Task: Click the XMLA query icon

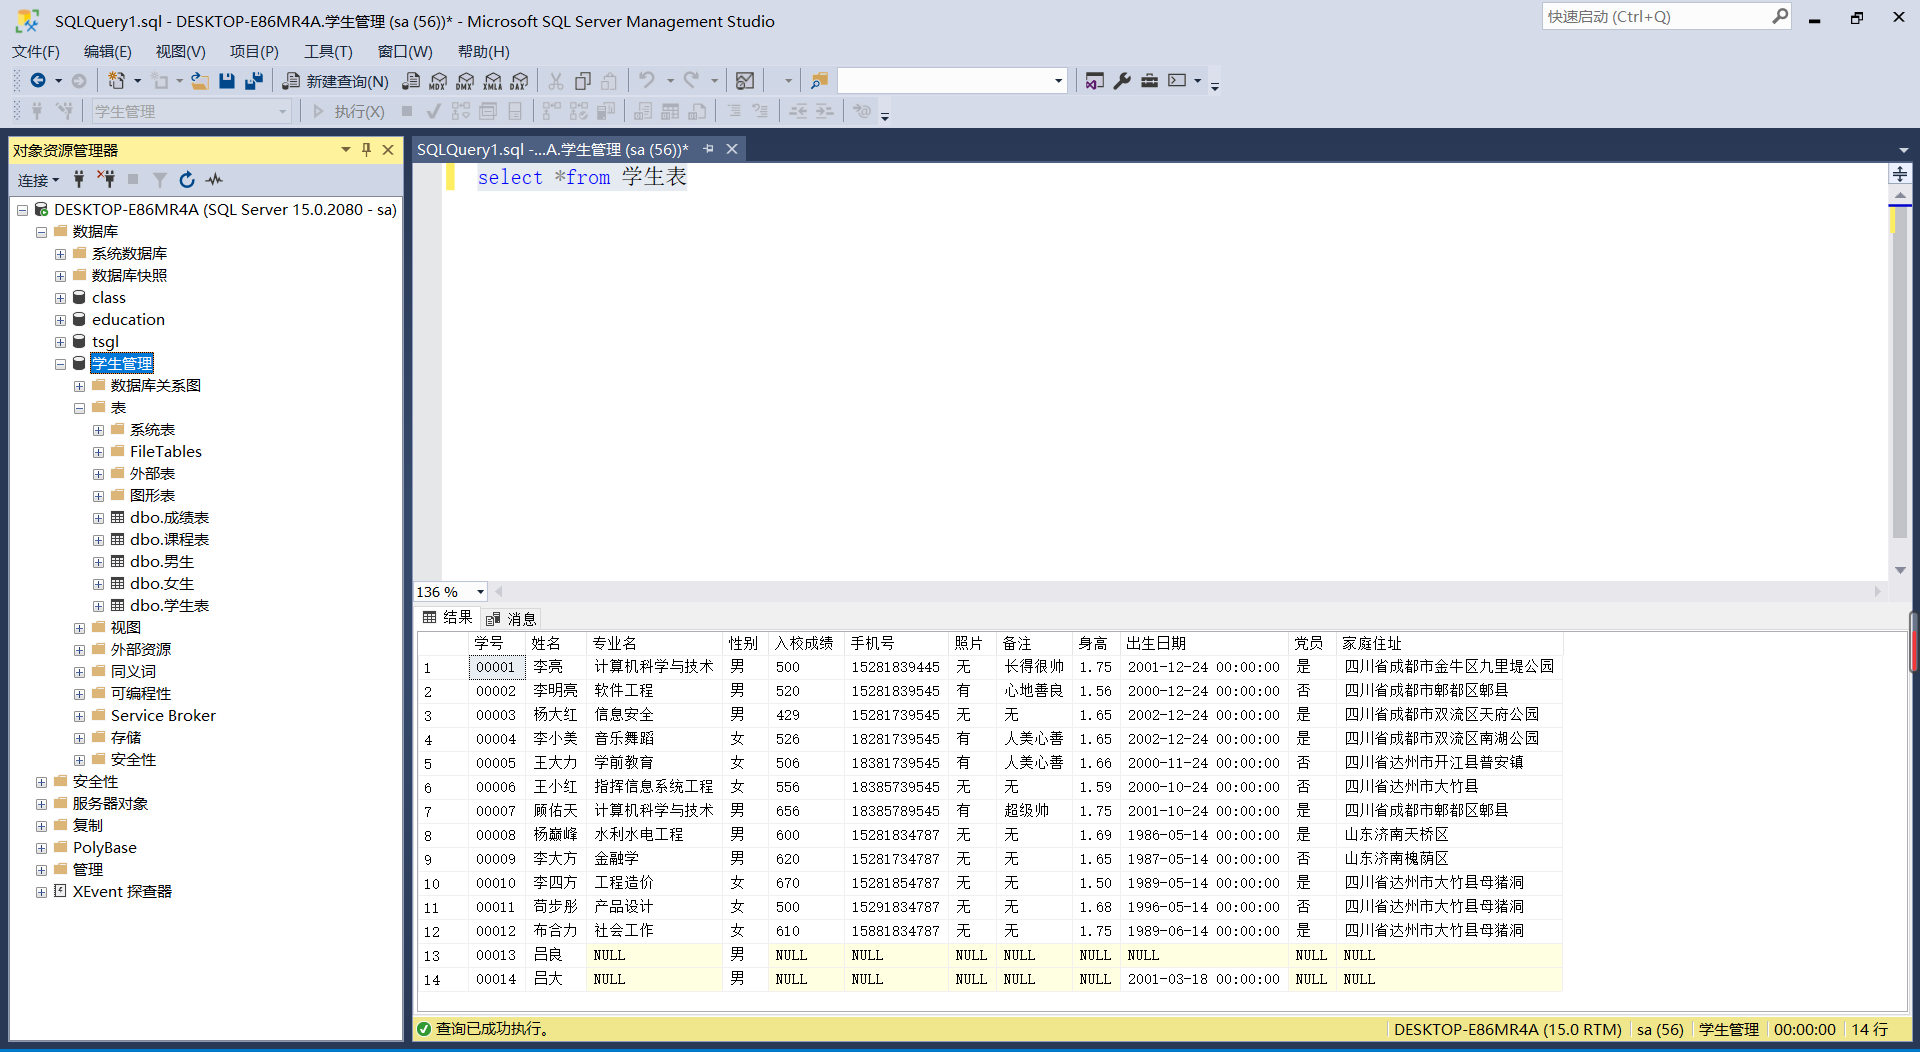Action: click(492, 81)
